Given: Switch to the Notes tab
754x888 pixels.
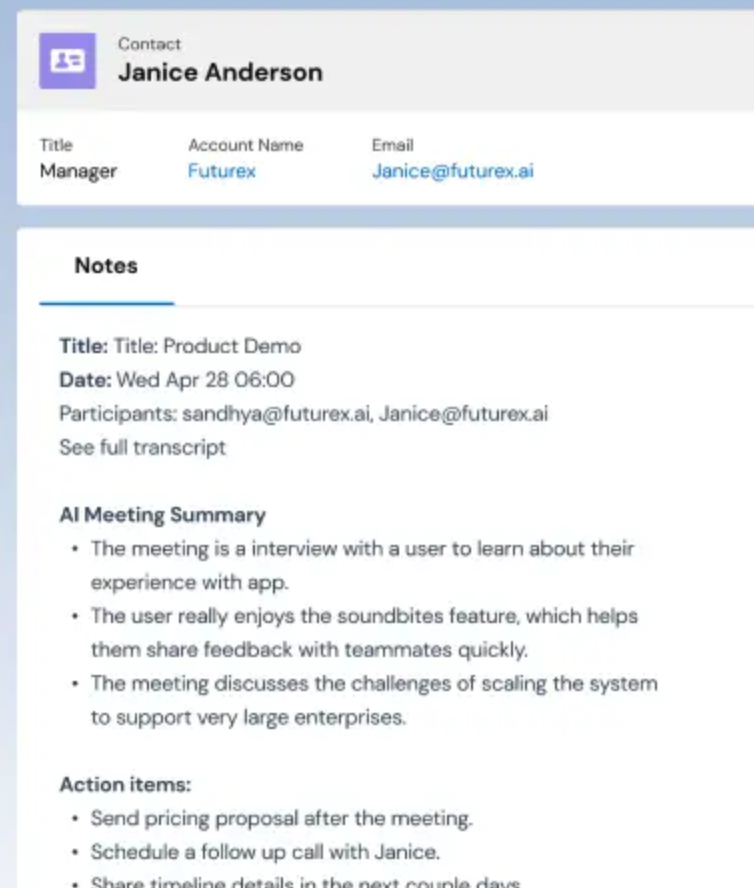Looking at the screenshot, I should click(106, 266).
